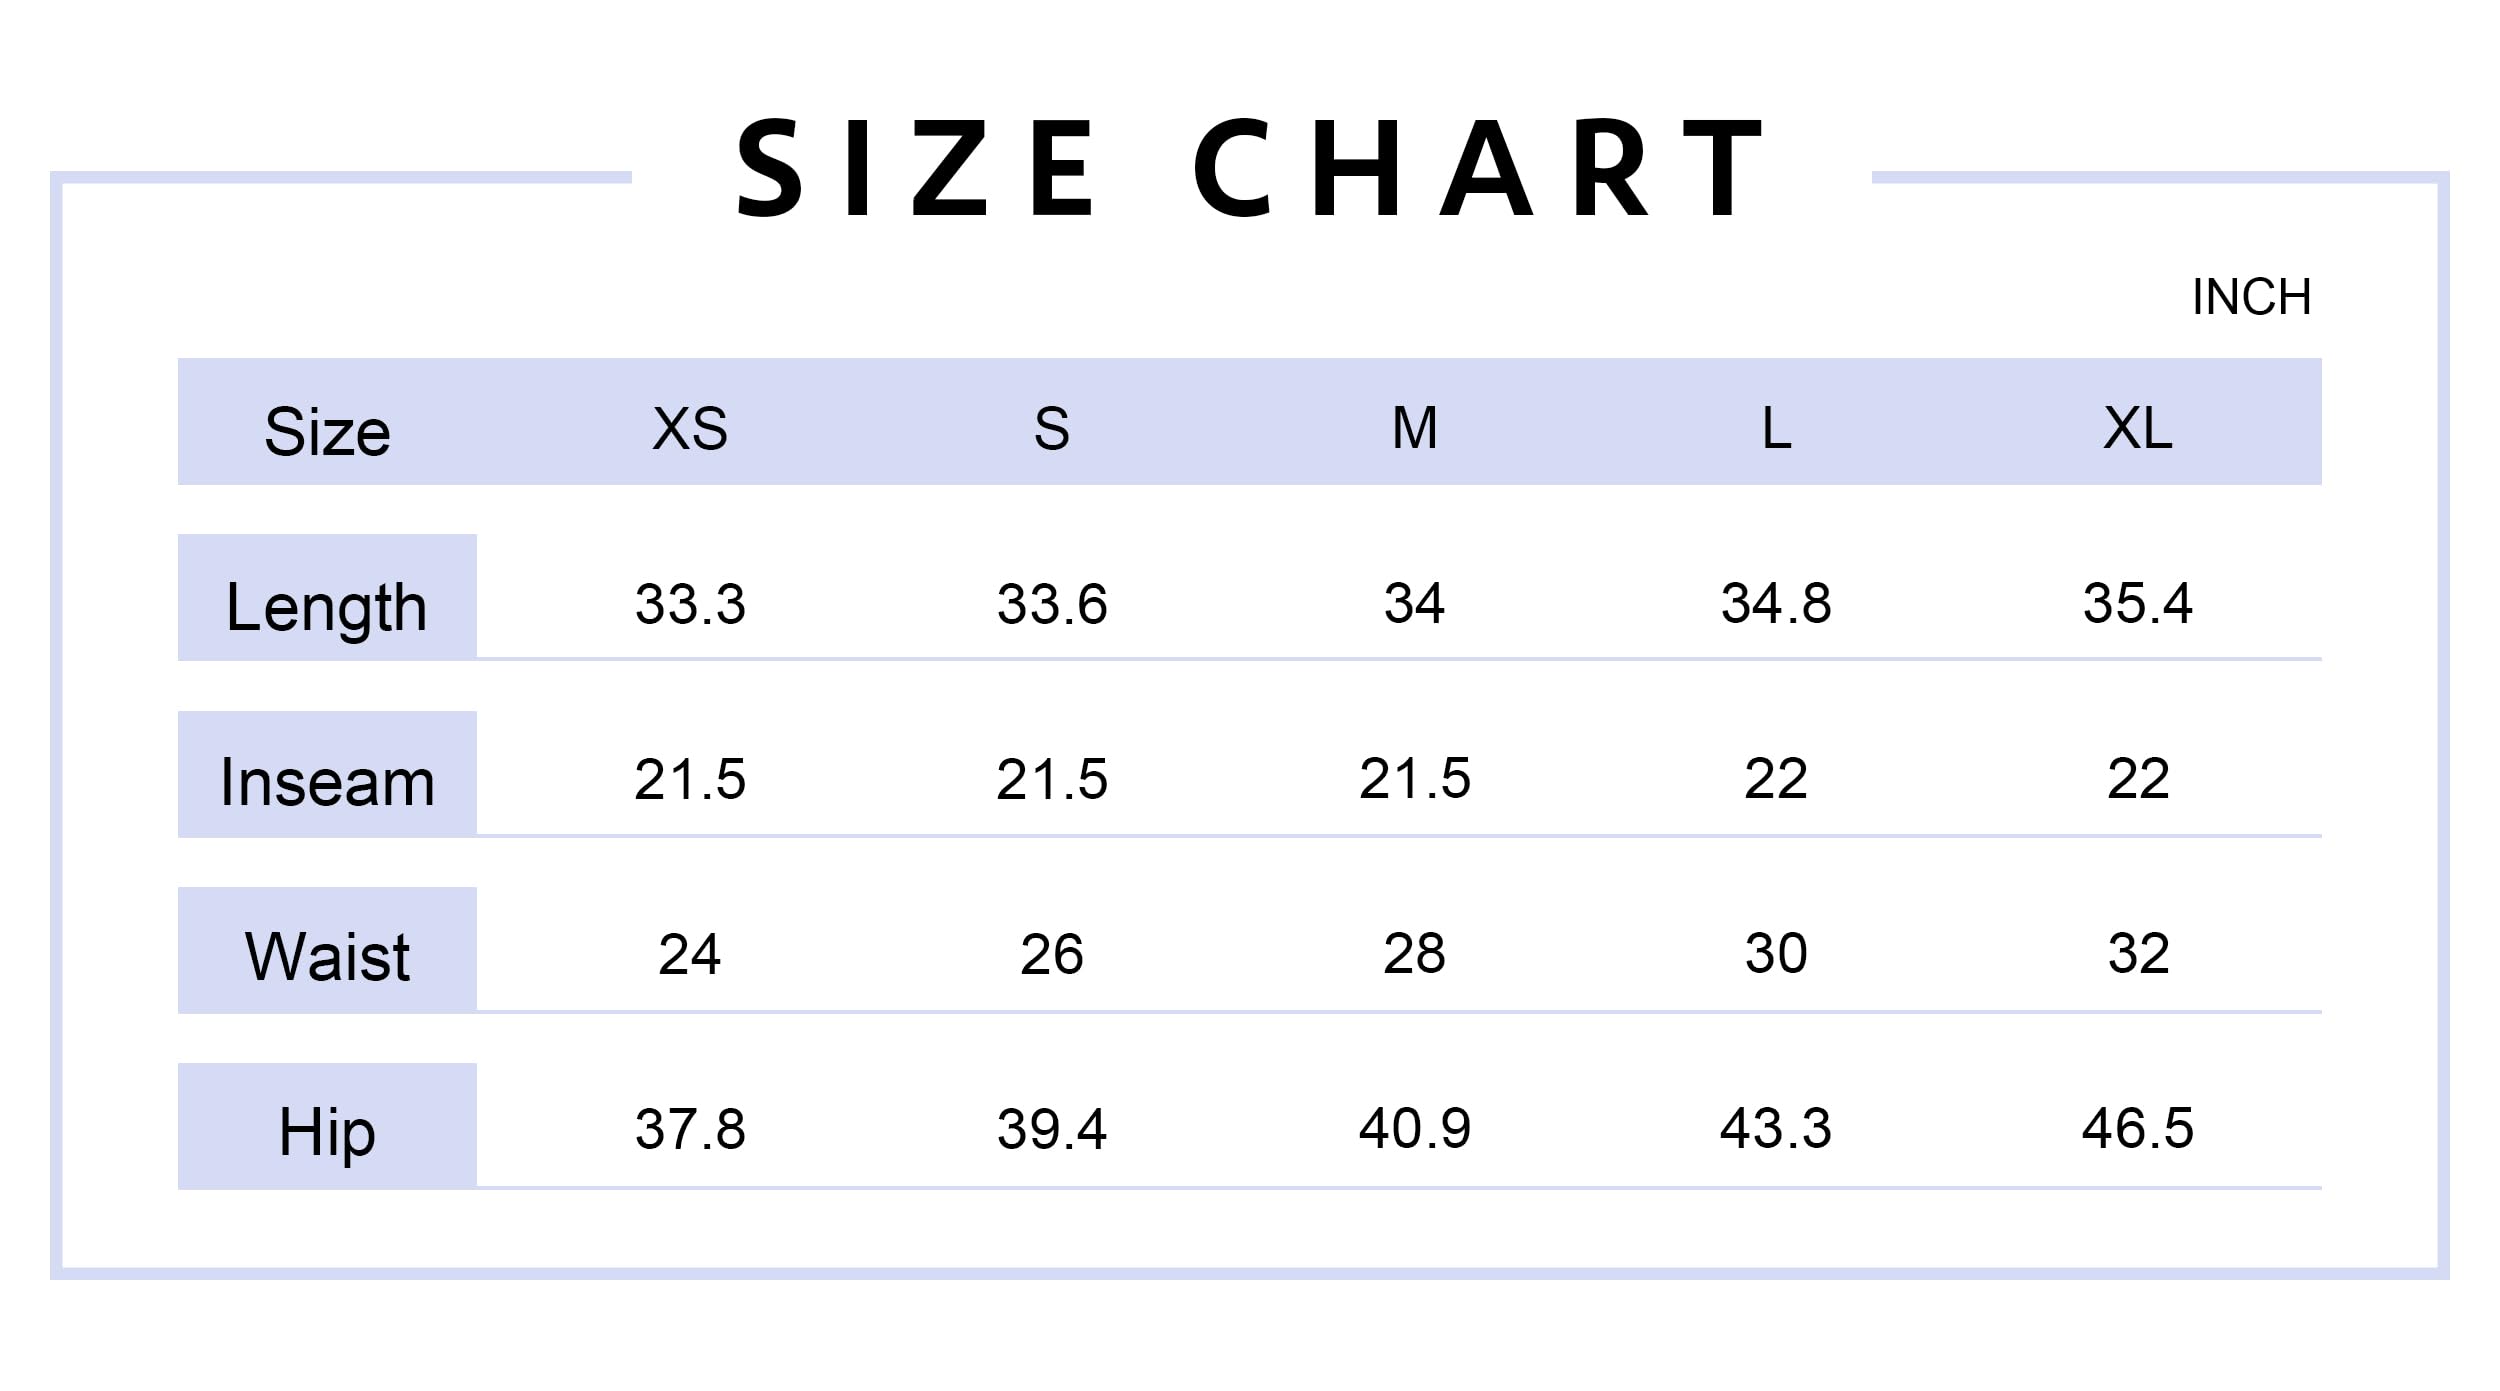Click the Size header cell
The height and width of the screenshot is (1391, 2500).
pyautogui.click(x=327, y=431)
